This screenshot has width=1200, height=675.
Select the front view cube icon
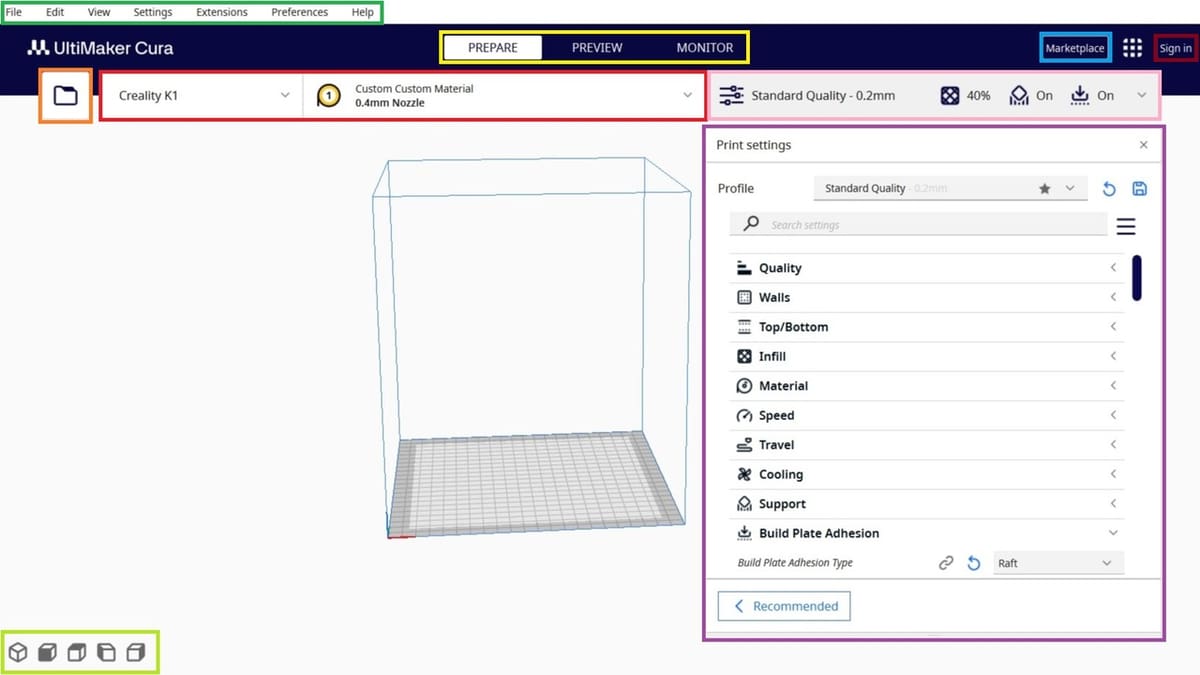click(x=47, y=653)
